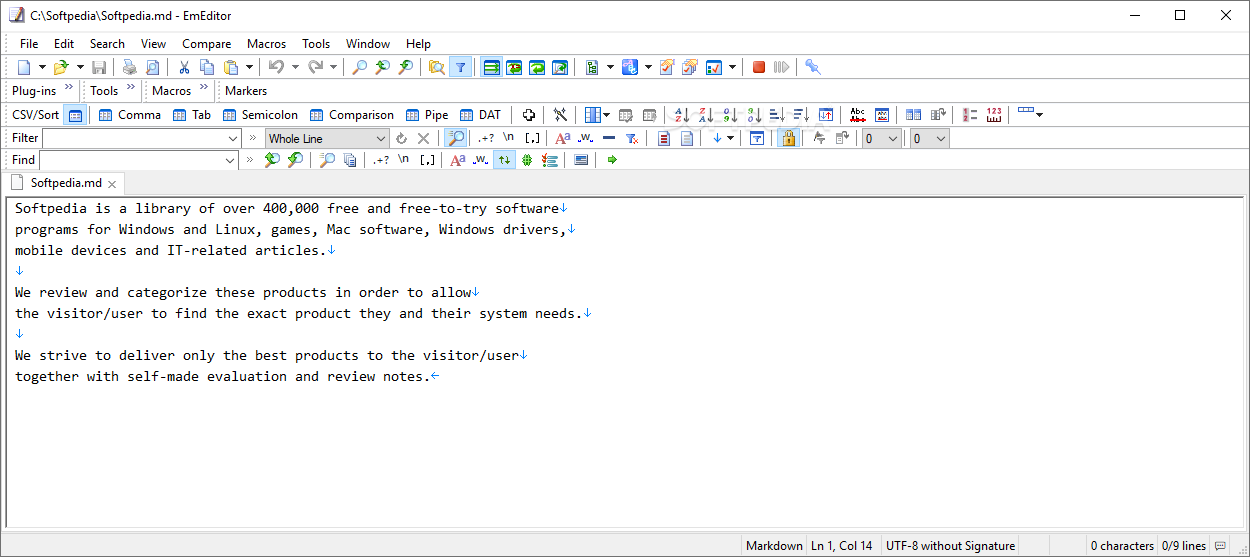The width and height of the screenshot is (1250, 557).
Task: Click the Bookmark red lines icon in Filter bar
Action: [664, 139]
